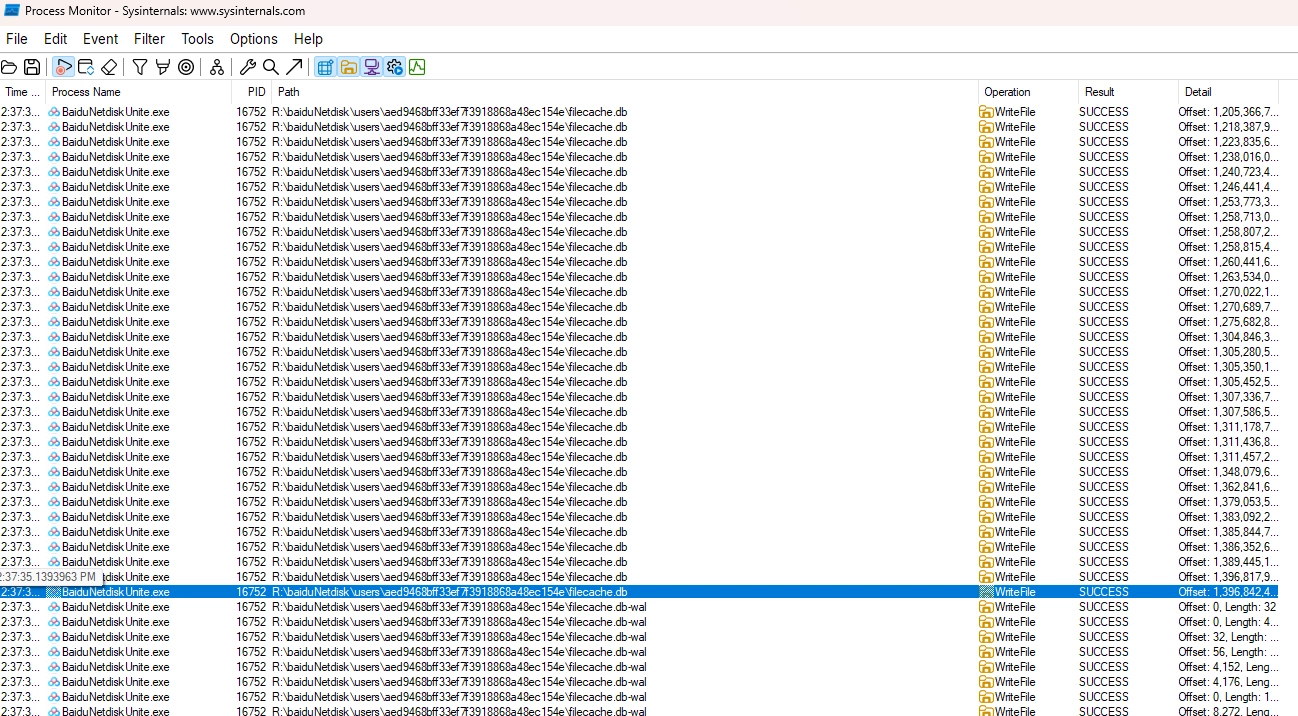Screen dimensions: 1298x716
Task: Clear the display with the eraser icon
Action: (x=109, y=67)
